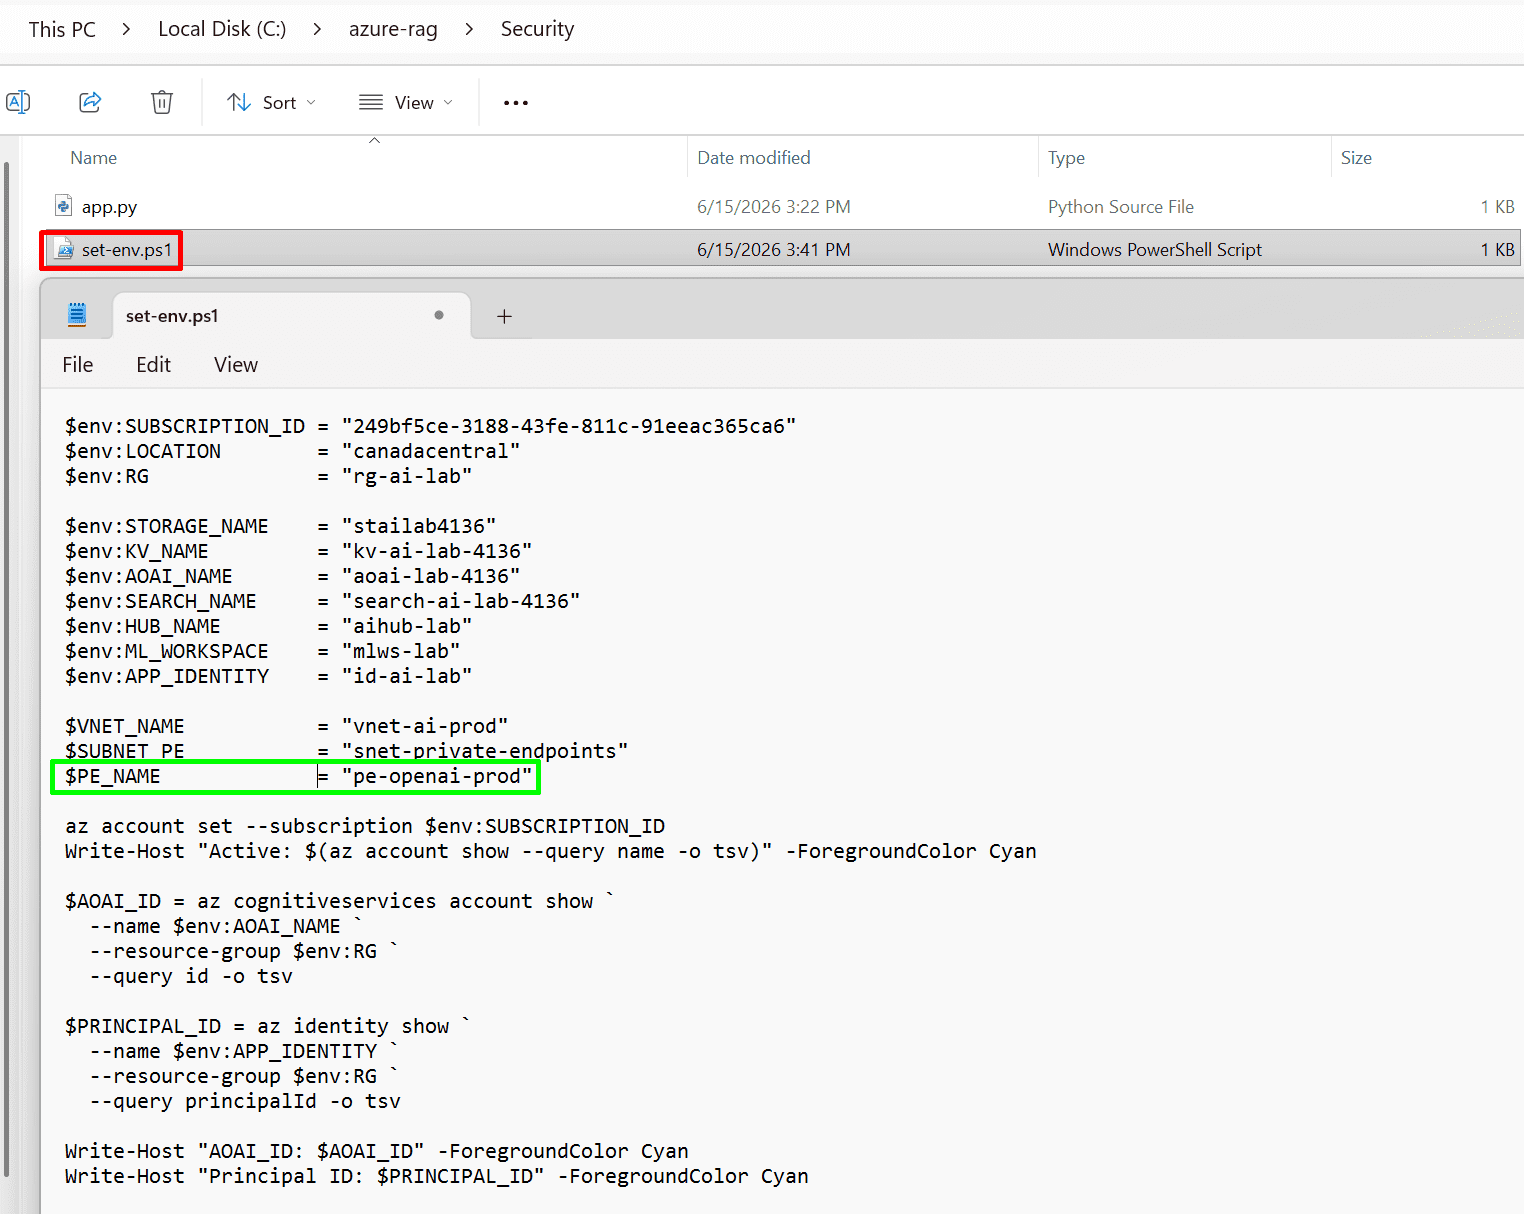Select the app.py file name
This screenshot has height=1214, width=1524.
[x=109, y=207]
